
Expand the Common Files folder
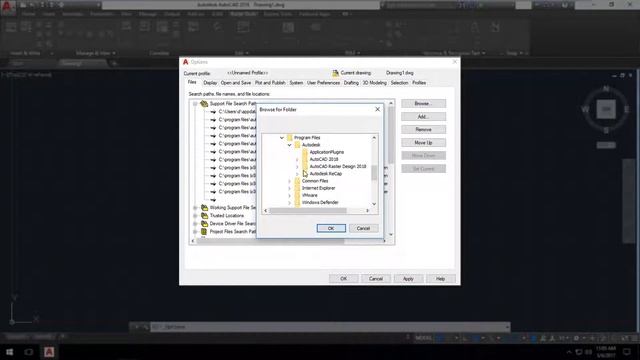click(x=289, y=181)
